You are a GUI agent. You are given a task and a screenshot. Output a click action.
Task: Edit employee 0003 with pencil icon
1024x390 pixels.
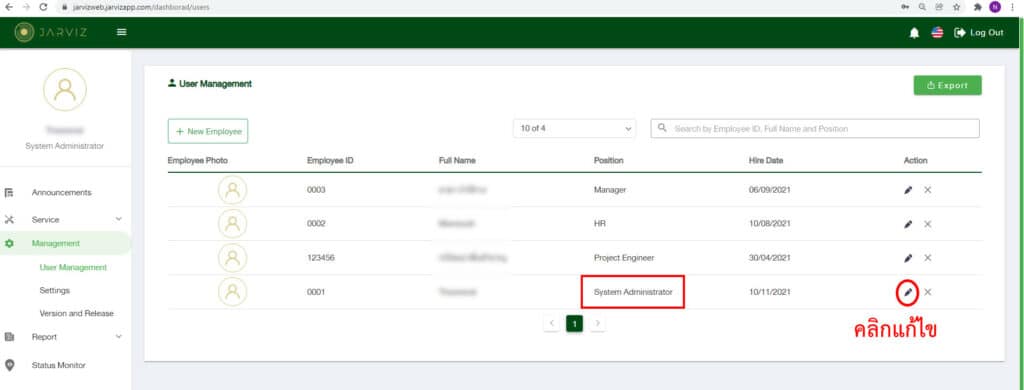tap(908, 190)
